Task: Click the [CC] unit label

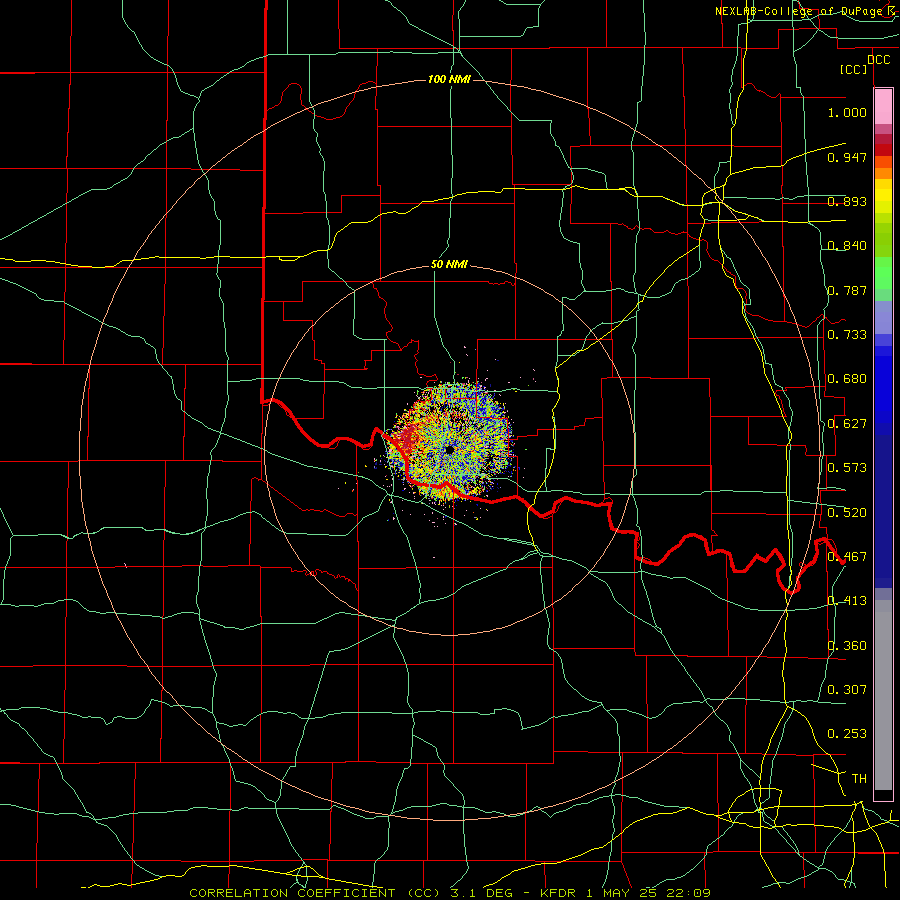Action: [854, 70]
